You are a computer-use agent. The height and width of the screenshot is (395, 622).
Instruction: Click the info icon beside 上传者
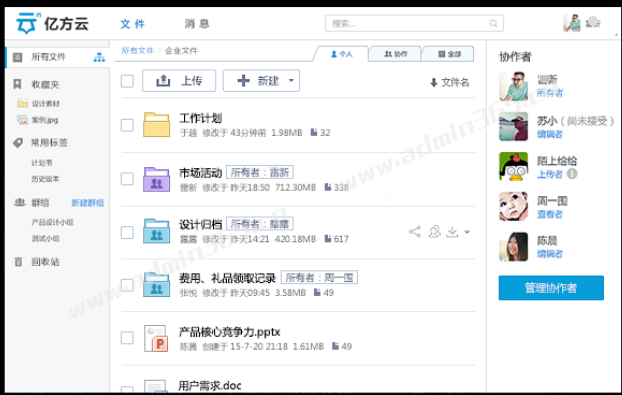pyautogui.click(x=572, y=174)
